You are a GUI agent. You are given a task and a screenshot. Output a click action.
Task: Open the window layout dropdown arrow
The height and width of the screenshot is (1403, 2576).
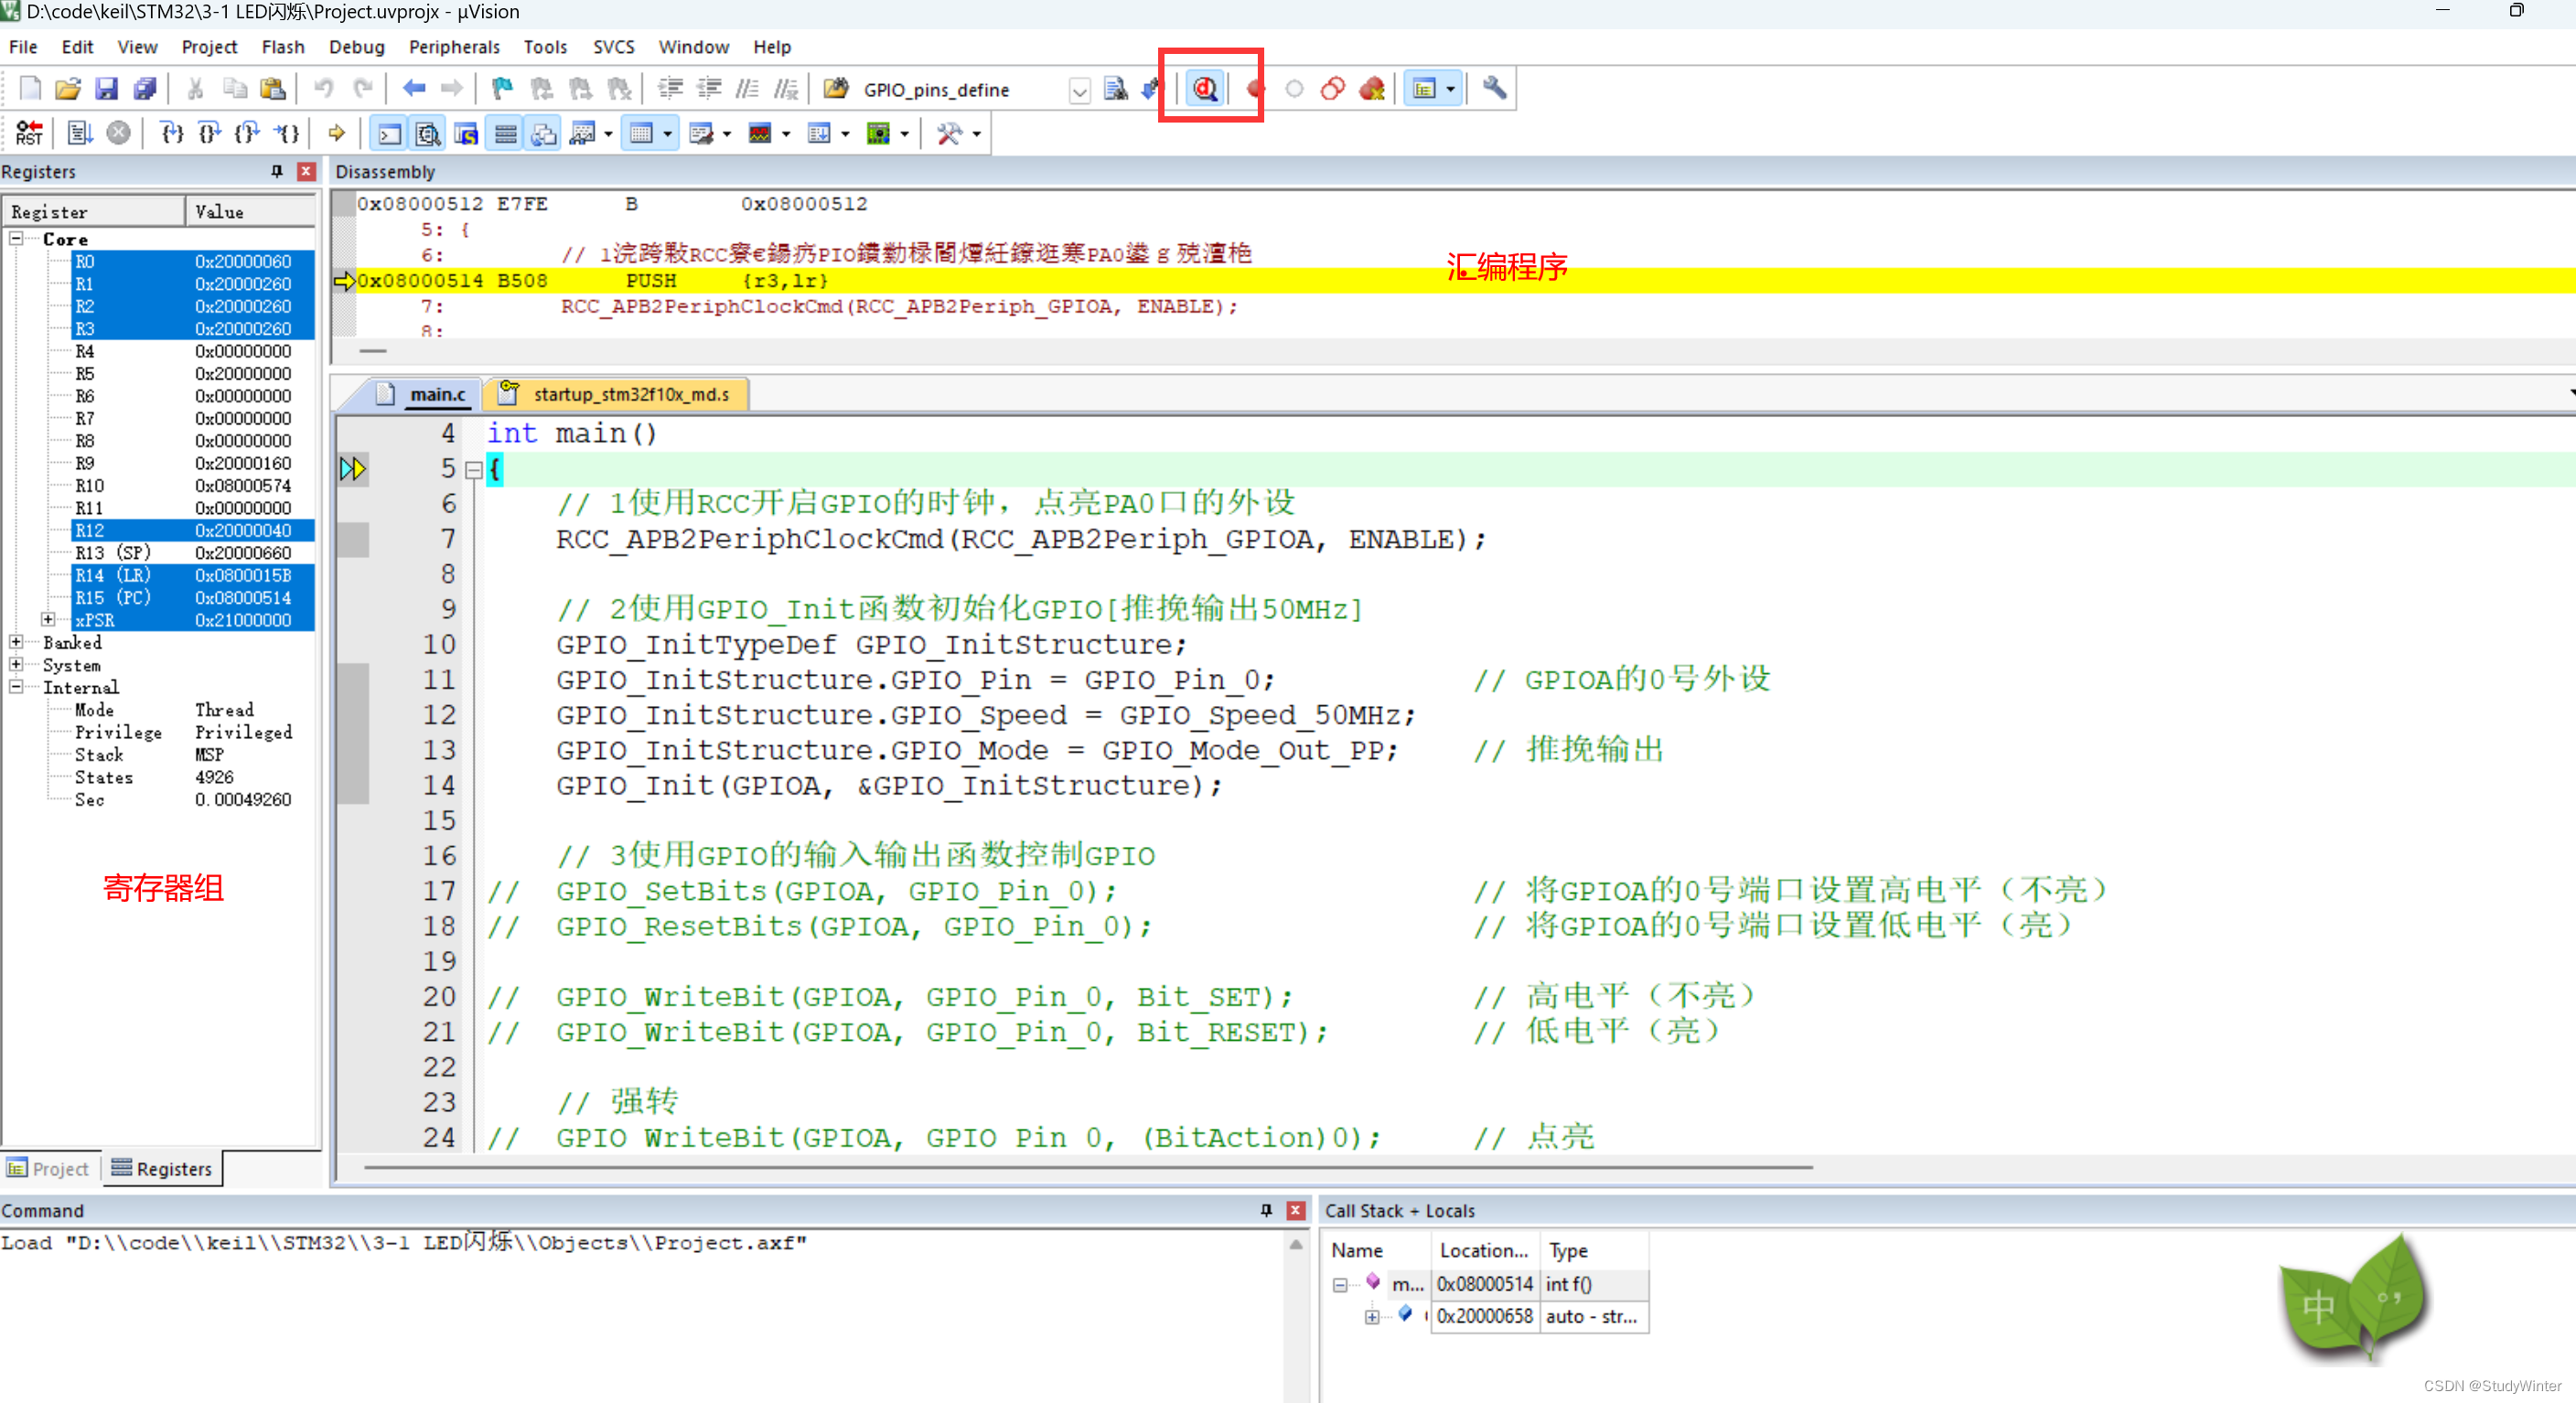pos(1450,89)
